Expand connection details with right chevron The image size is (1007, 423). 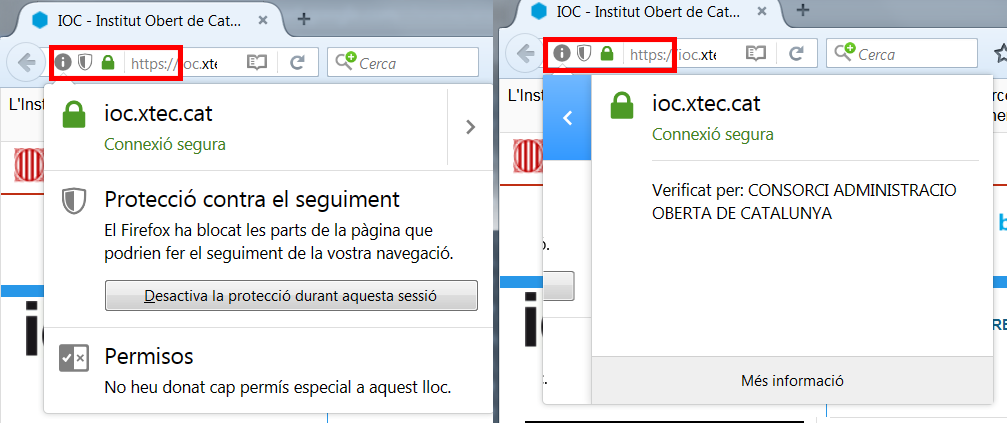click(470, 127)
